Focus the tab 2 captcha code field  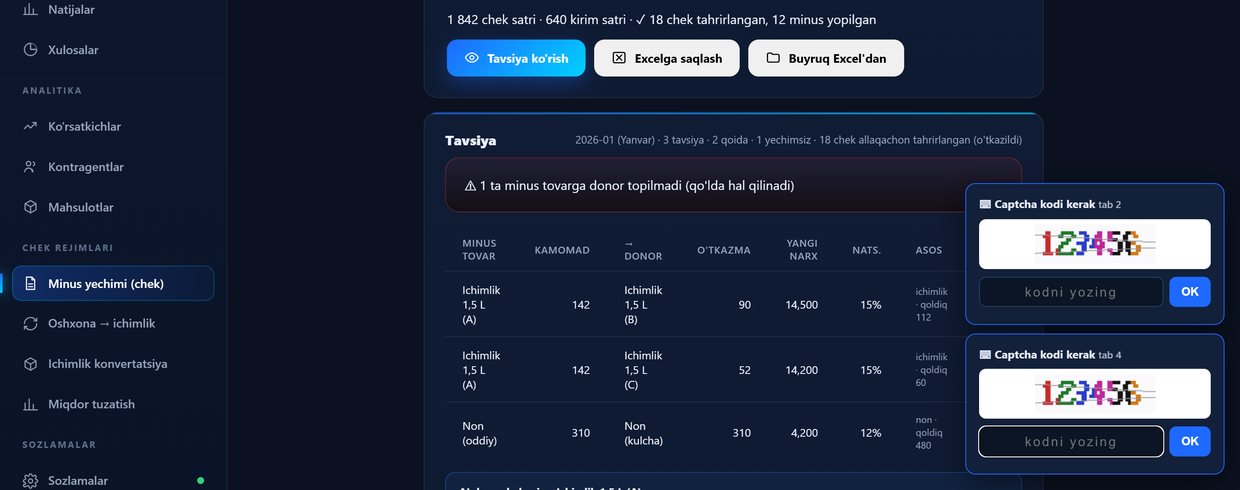point(1071,292)
